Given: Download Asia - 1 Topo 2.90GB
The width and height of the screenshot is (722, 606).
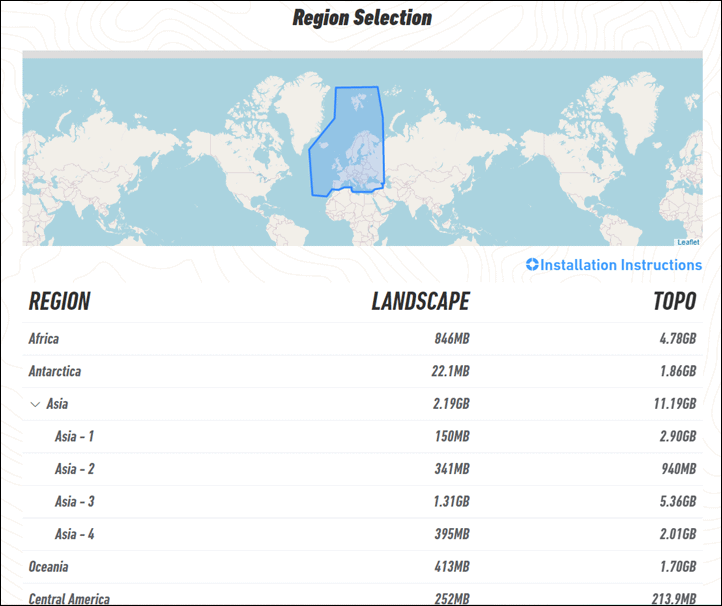Looking at the screenshot, I should point(678,436).
